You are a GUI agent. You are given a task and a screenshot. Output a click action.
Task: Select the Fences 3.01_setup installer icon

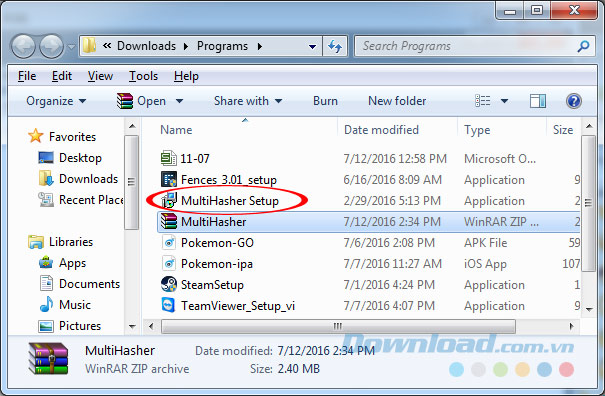(x=169, y=179)
